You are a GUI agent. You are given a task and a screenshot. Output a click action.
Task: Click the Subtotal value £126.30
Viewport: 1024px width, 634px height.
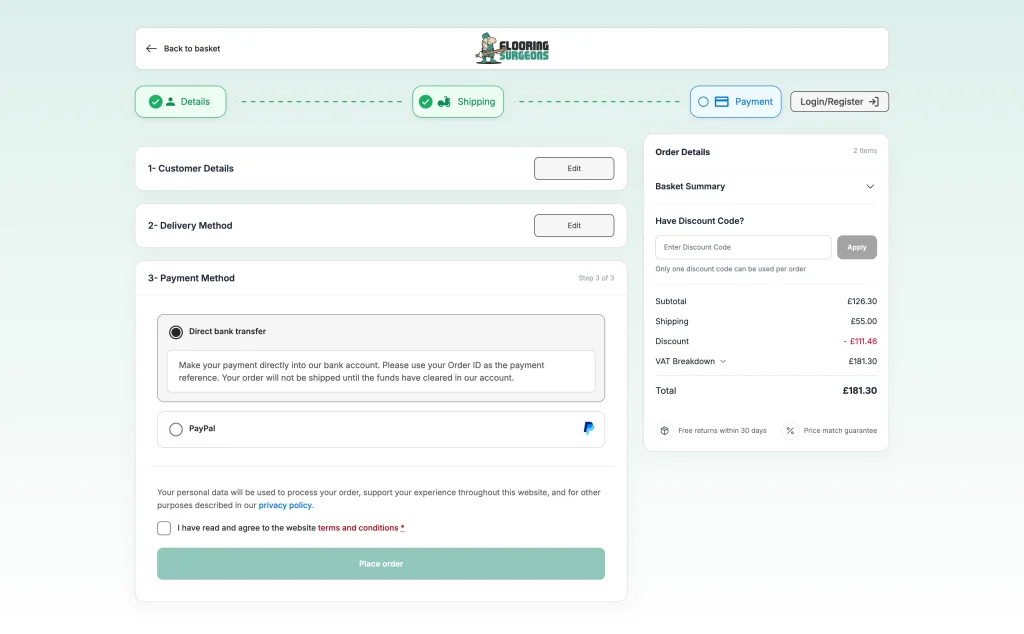pos(862,302)
